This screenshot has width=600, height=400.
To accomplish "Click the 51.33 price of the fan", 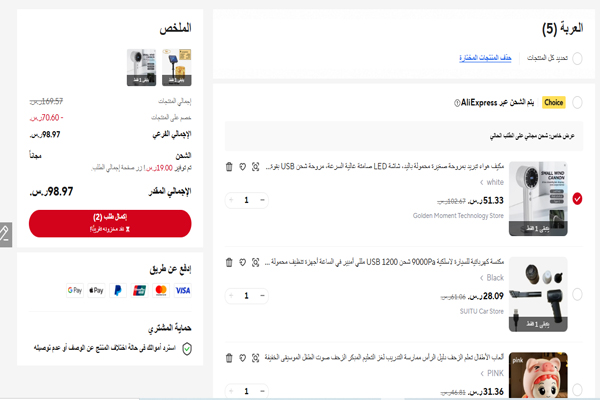I will (x=487, y=201).
